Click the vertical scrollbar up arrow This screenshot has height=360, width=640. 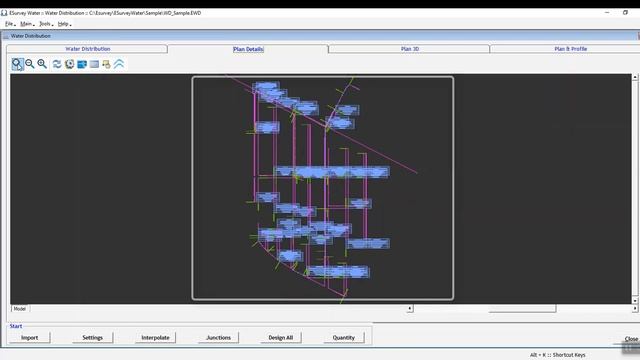pyautogui.click(x=635, y=77)
